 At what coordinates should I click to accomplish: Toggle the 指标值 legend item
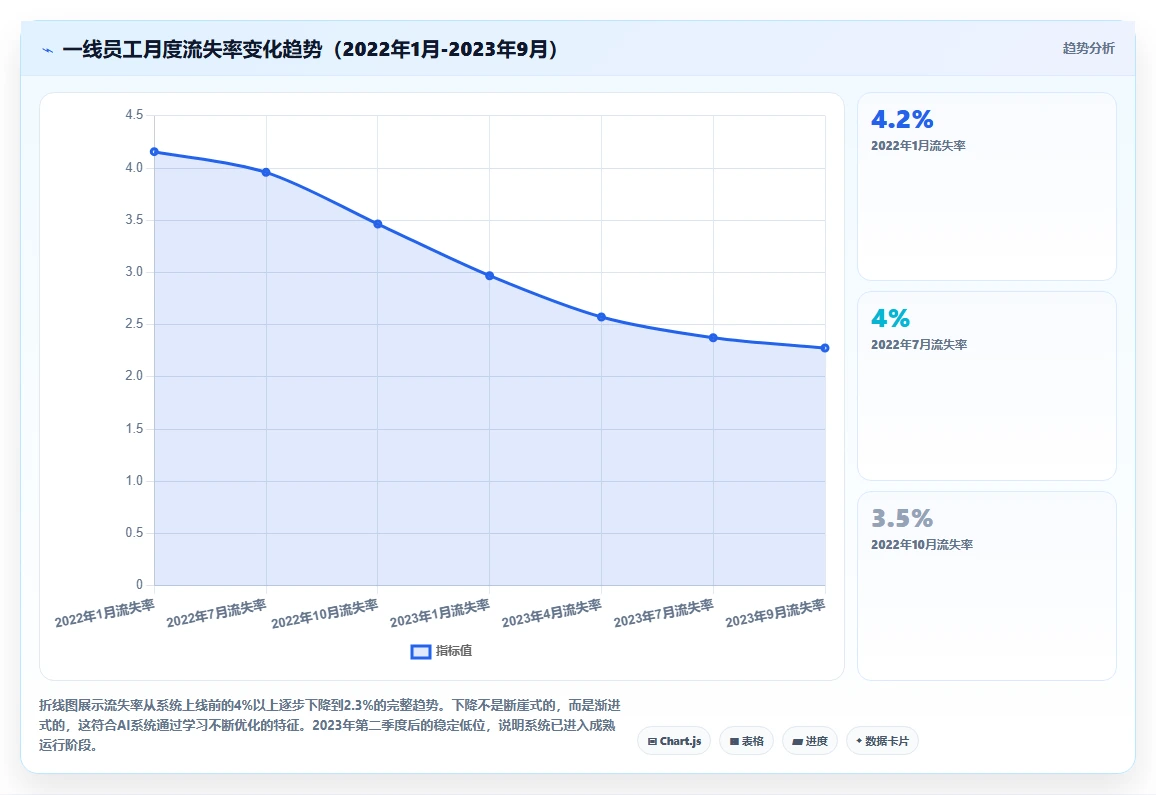point(441,651)
